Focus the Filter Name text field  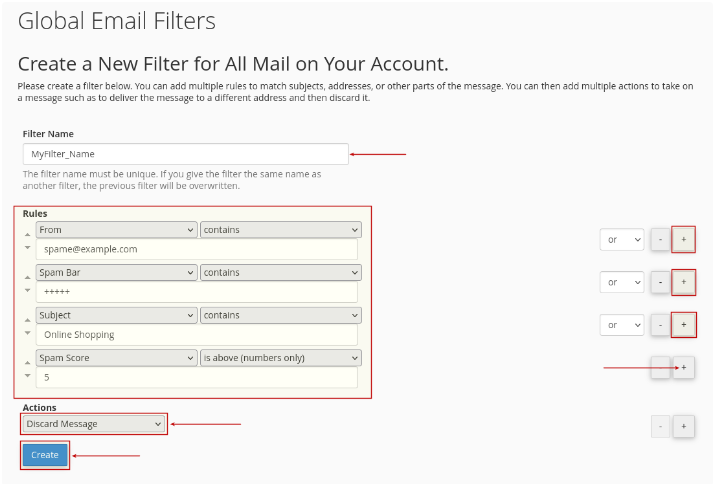pos(186,154)
